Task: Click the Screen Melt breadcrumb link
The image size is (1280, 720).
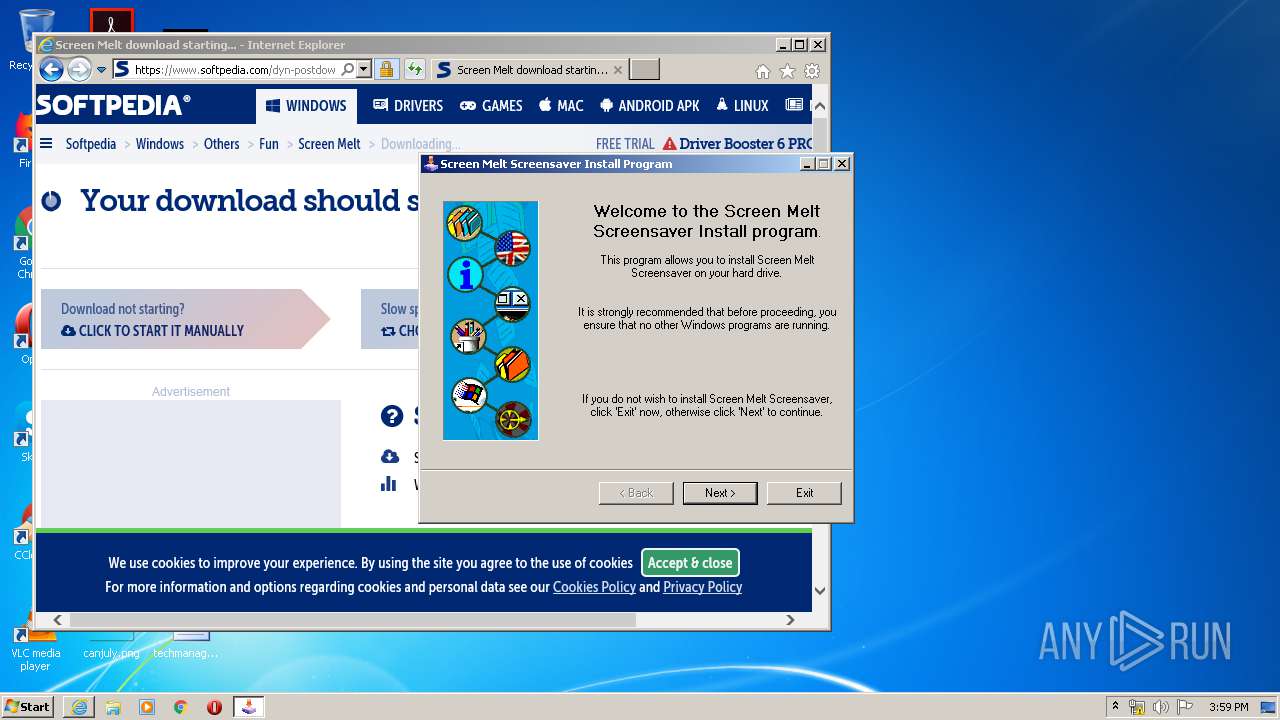Action: 329,144
